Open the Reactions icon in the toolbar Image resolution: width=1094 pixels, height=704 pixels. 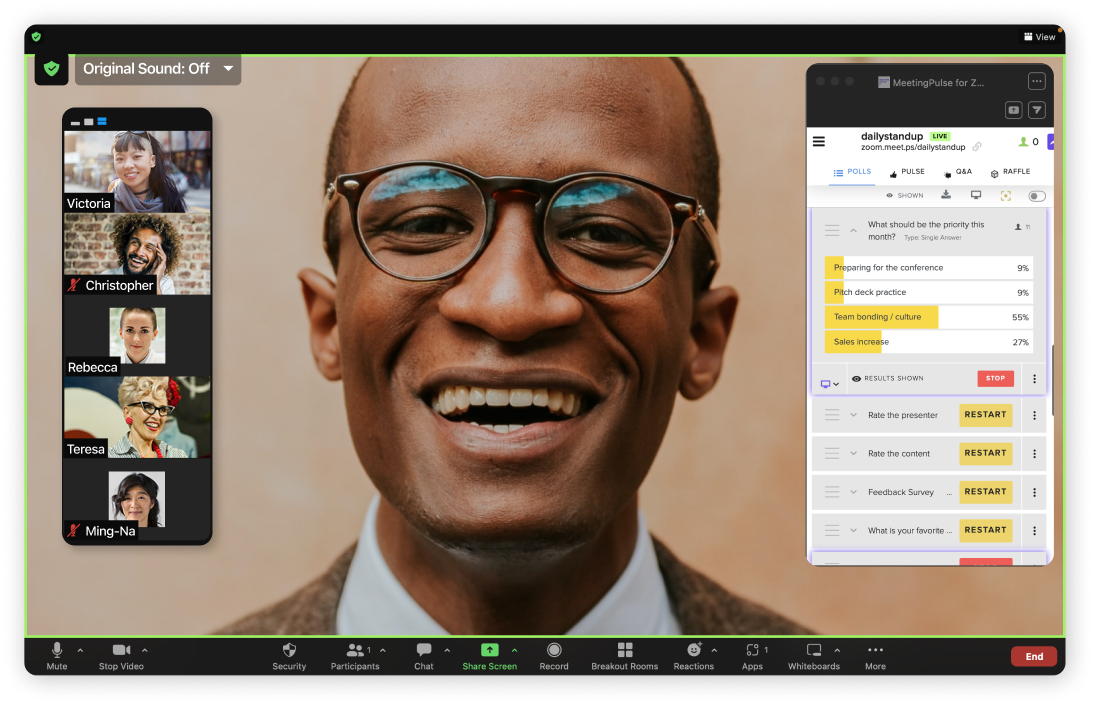point(693,649)
